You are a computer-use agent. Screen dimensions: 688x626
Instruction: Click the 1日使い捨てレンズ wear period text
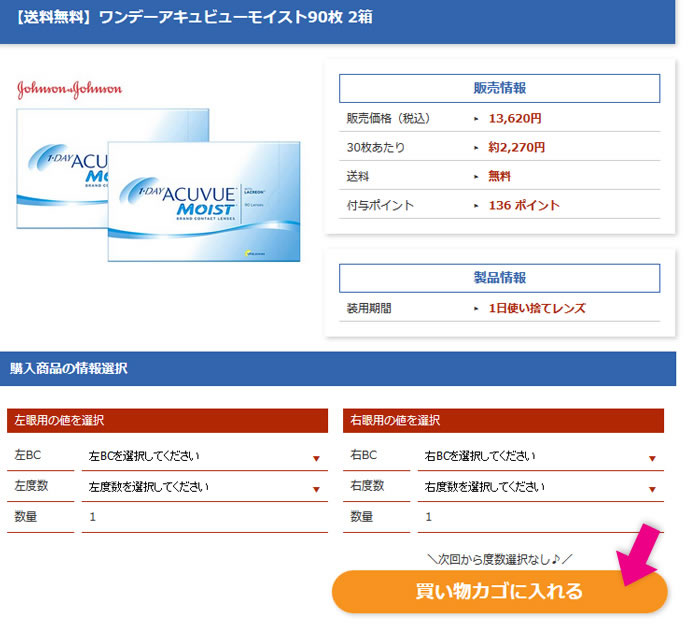[536, 308]
